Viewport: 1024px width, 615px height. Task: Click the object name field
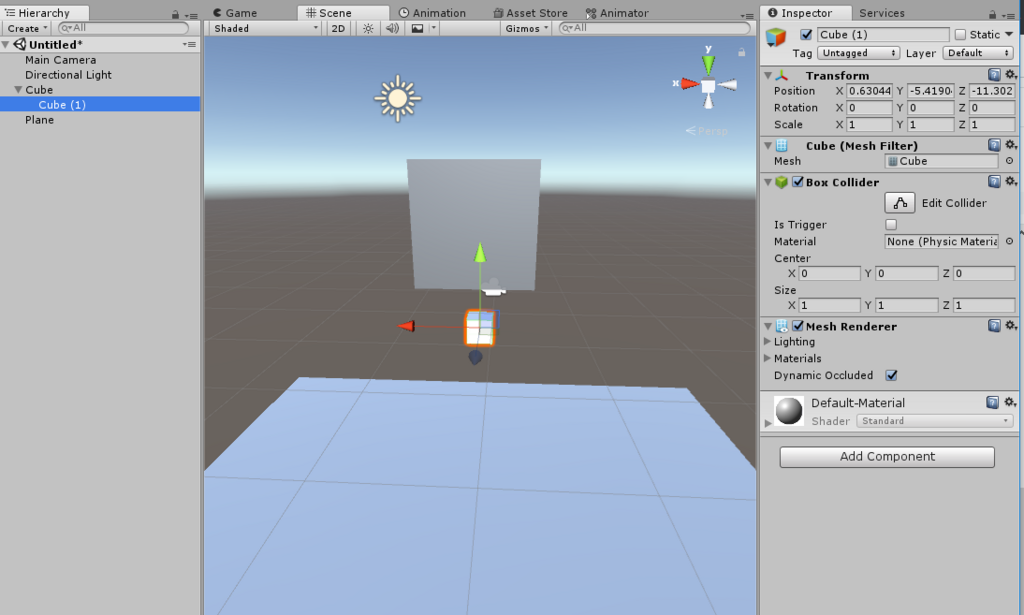click(883, 35)
